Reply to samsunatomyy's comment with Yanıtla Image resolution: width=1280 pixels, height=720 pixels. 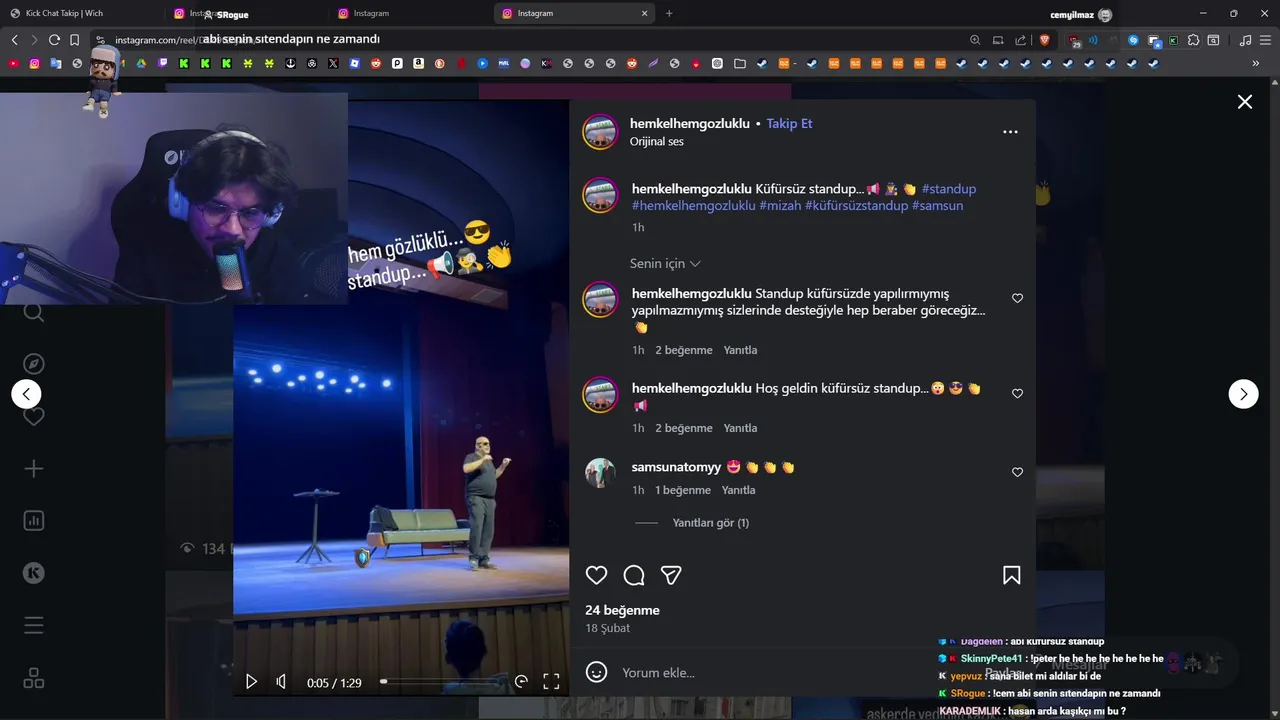(x=739, y=490)
